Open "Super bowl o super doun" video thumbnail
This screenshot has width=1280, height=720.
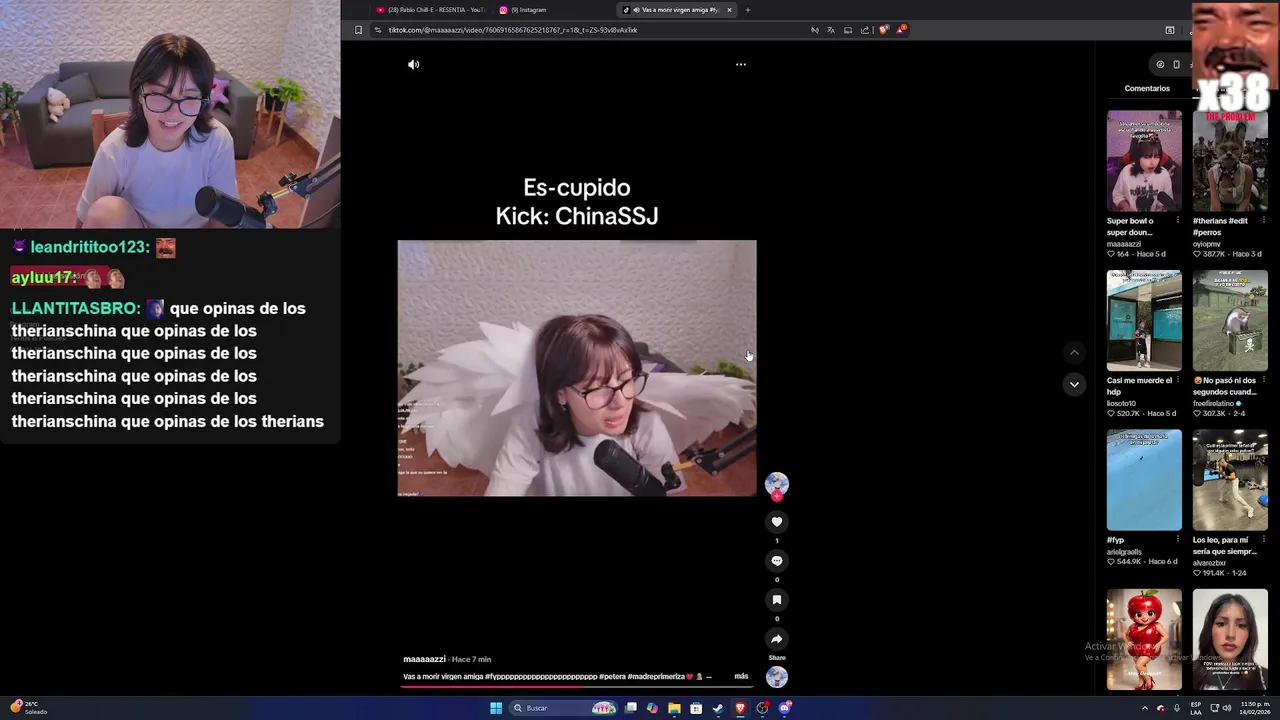(x=1144, y=161)
